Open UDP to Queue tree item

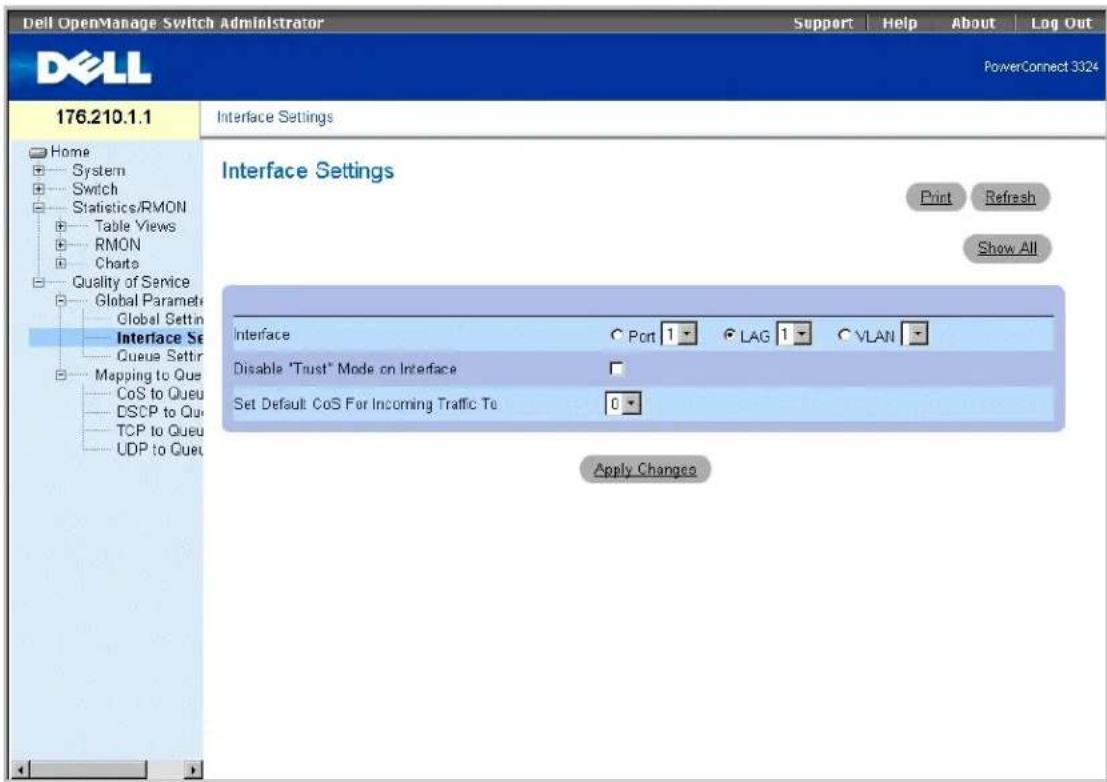(x=160, y=450)
